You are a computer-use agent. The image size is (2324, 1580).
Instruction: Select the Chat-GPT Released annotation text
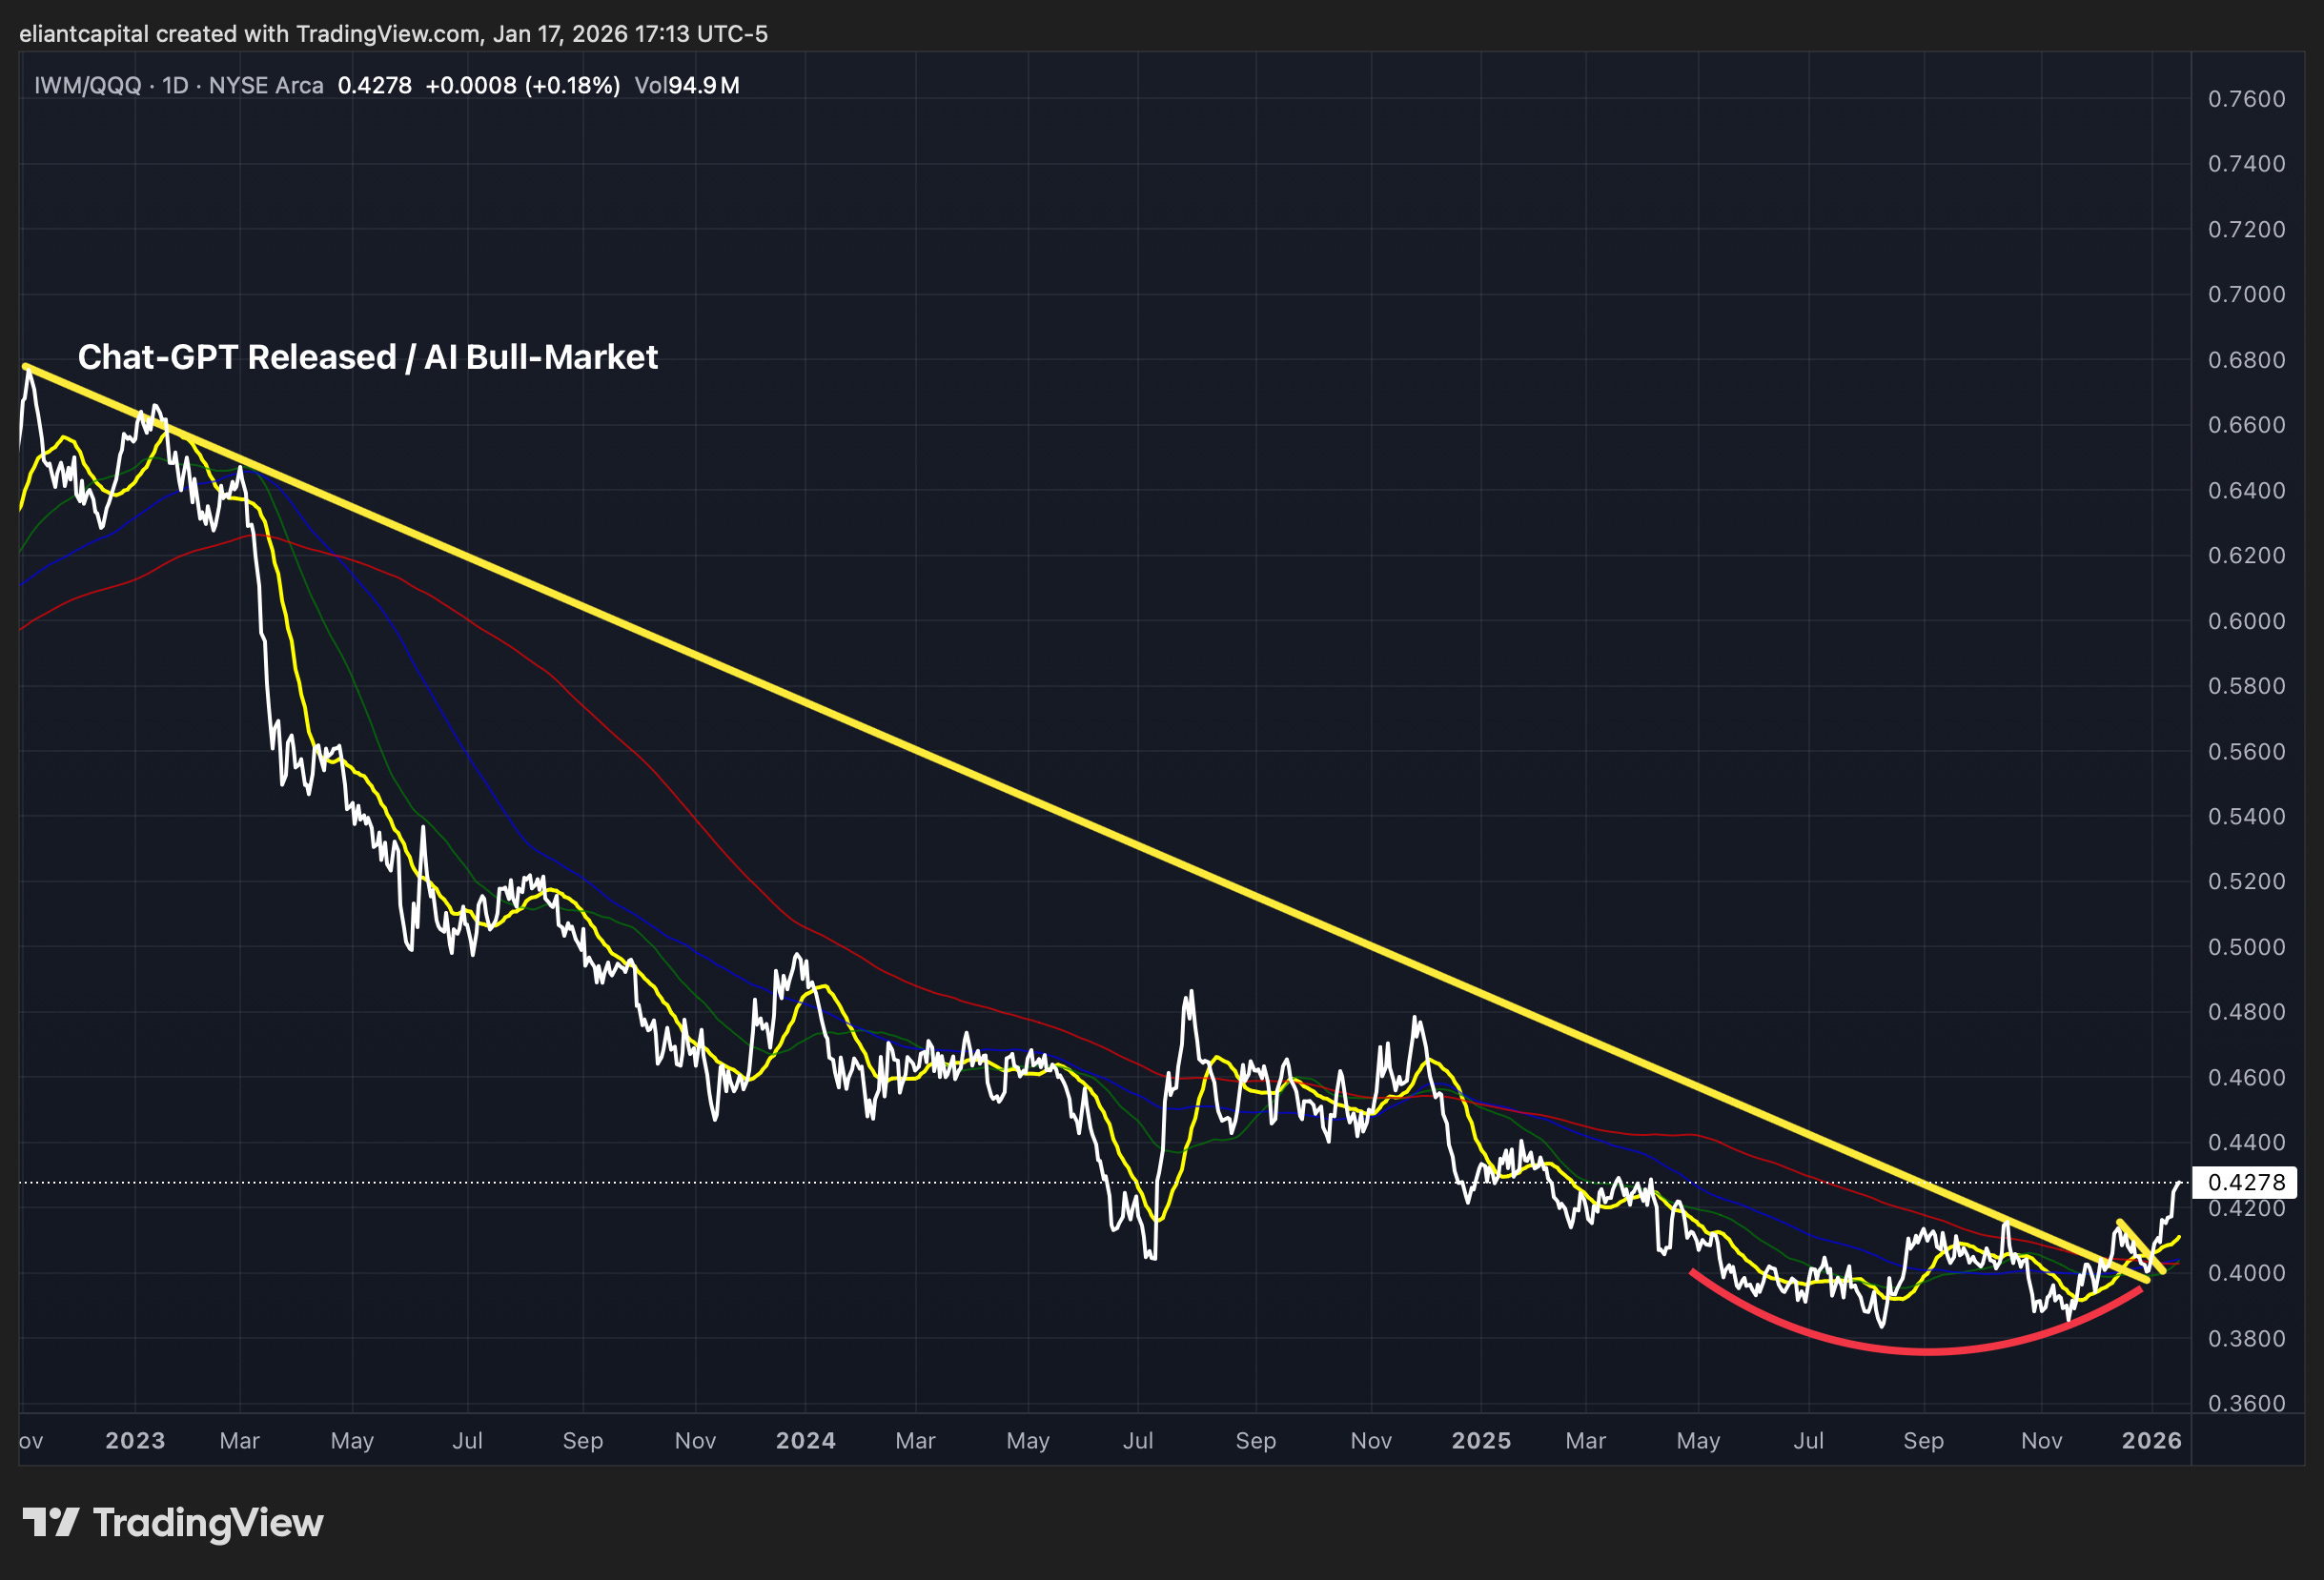coord(367,357)
